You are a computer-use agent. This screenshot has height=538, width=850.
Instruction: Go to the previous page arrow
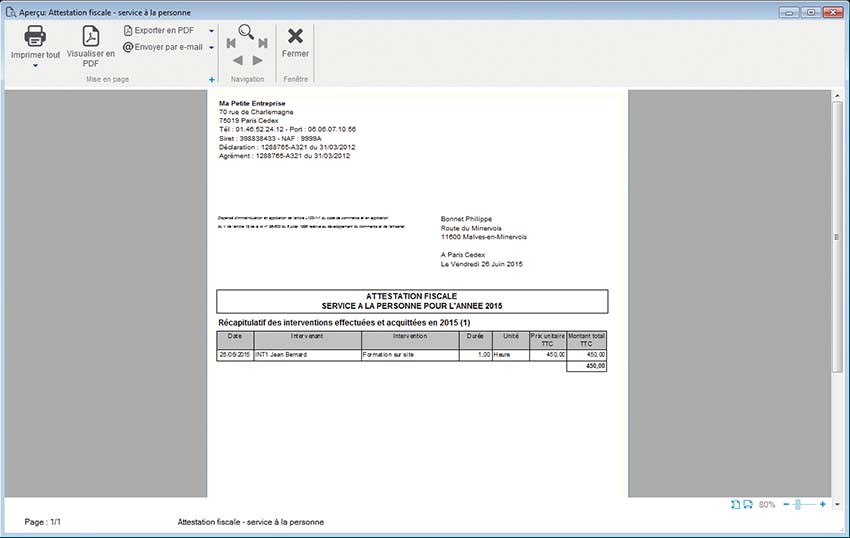[237, 60]
